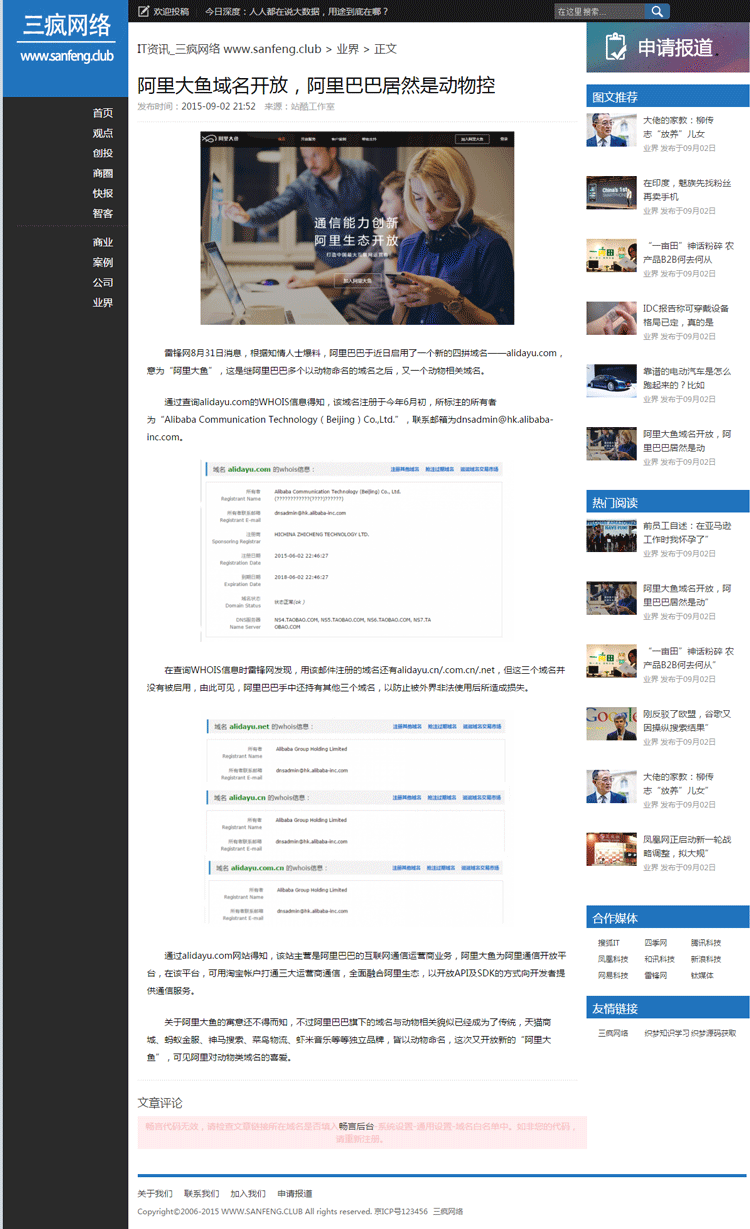Open the 快报 section
Viewport: 750px width, 1229px height.
tap(103, 193)
